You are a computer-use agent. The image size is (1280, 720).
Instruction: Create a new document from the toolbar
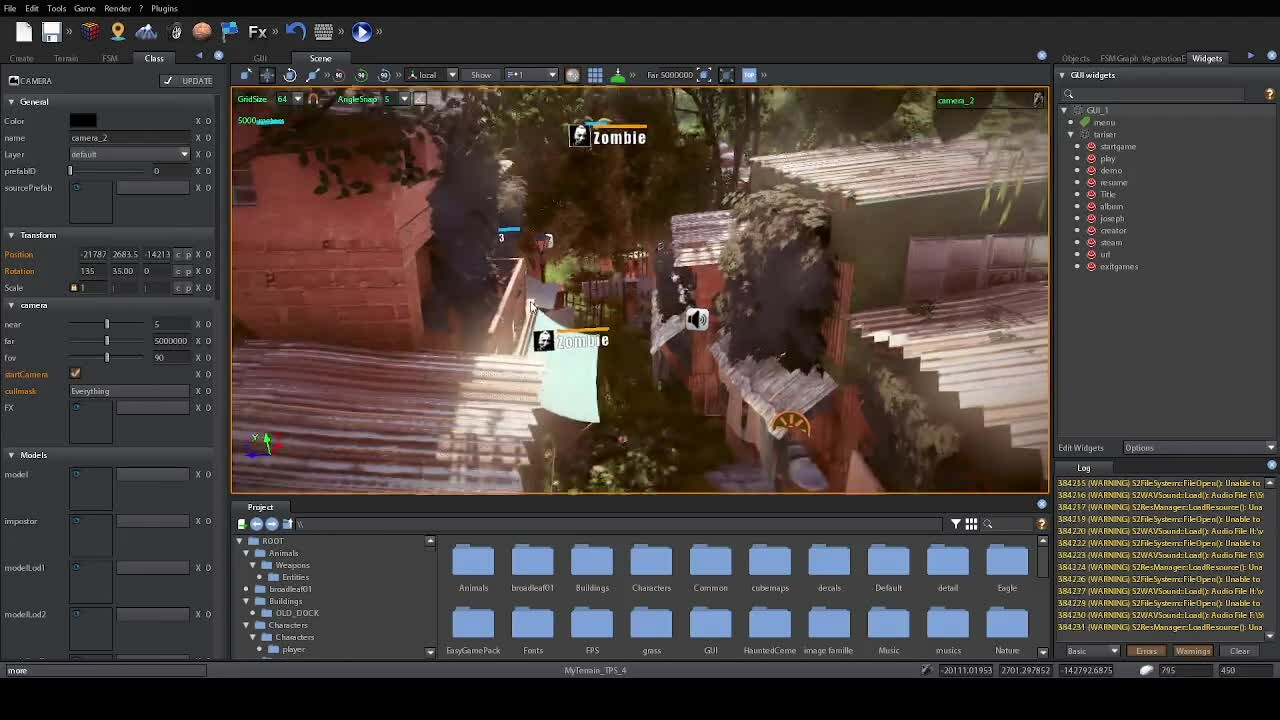click(24, 32)
